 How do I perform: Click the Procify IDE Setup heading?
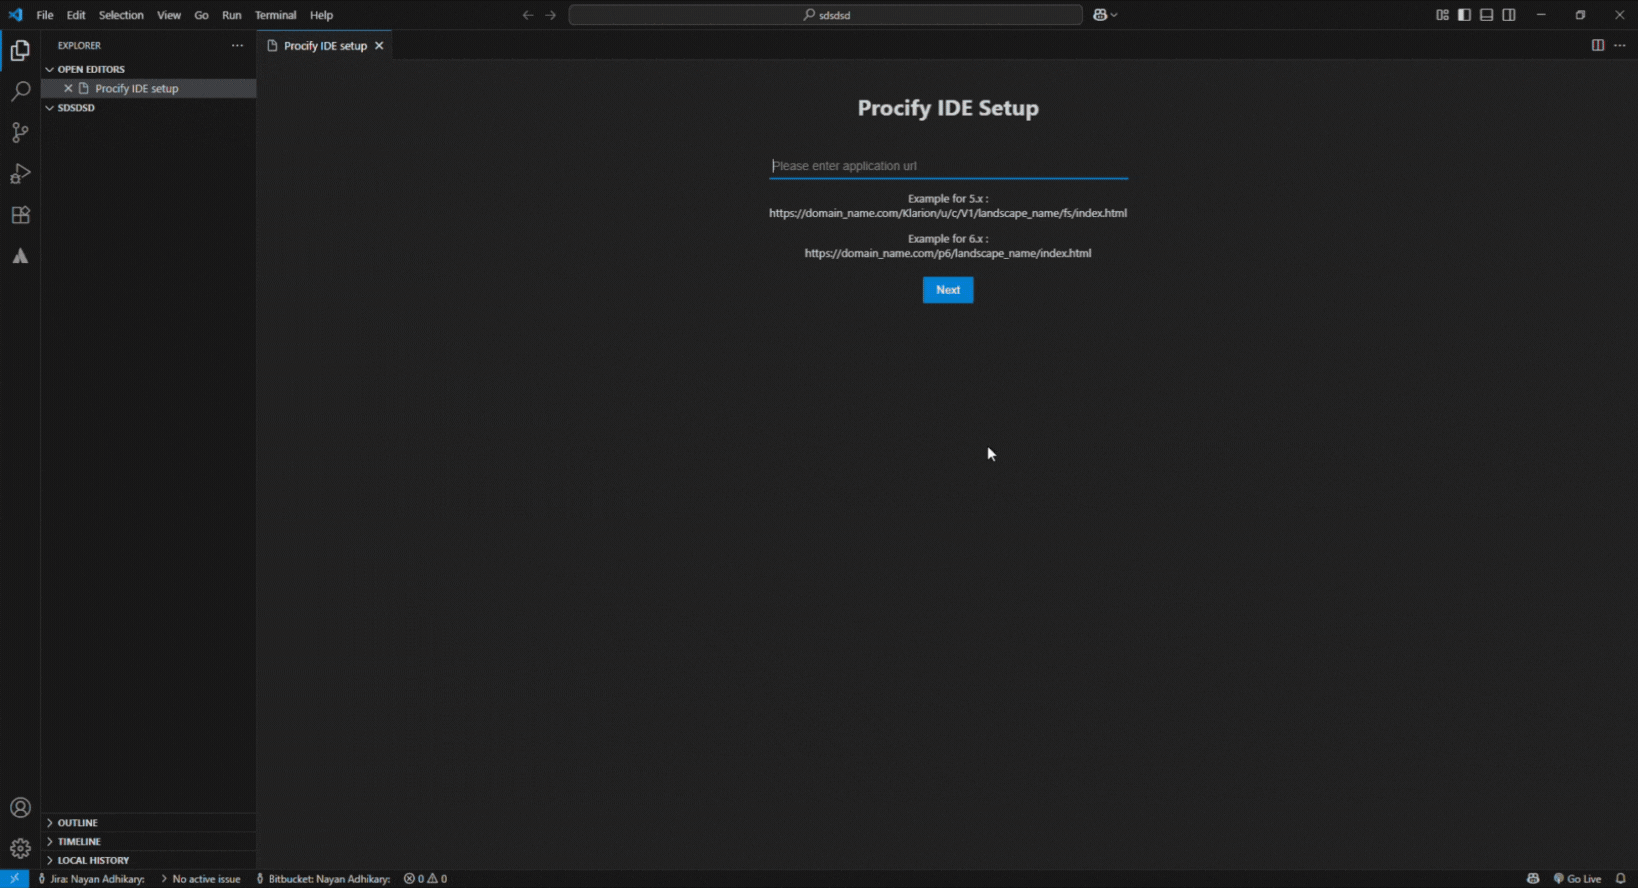(948, 108)
